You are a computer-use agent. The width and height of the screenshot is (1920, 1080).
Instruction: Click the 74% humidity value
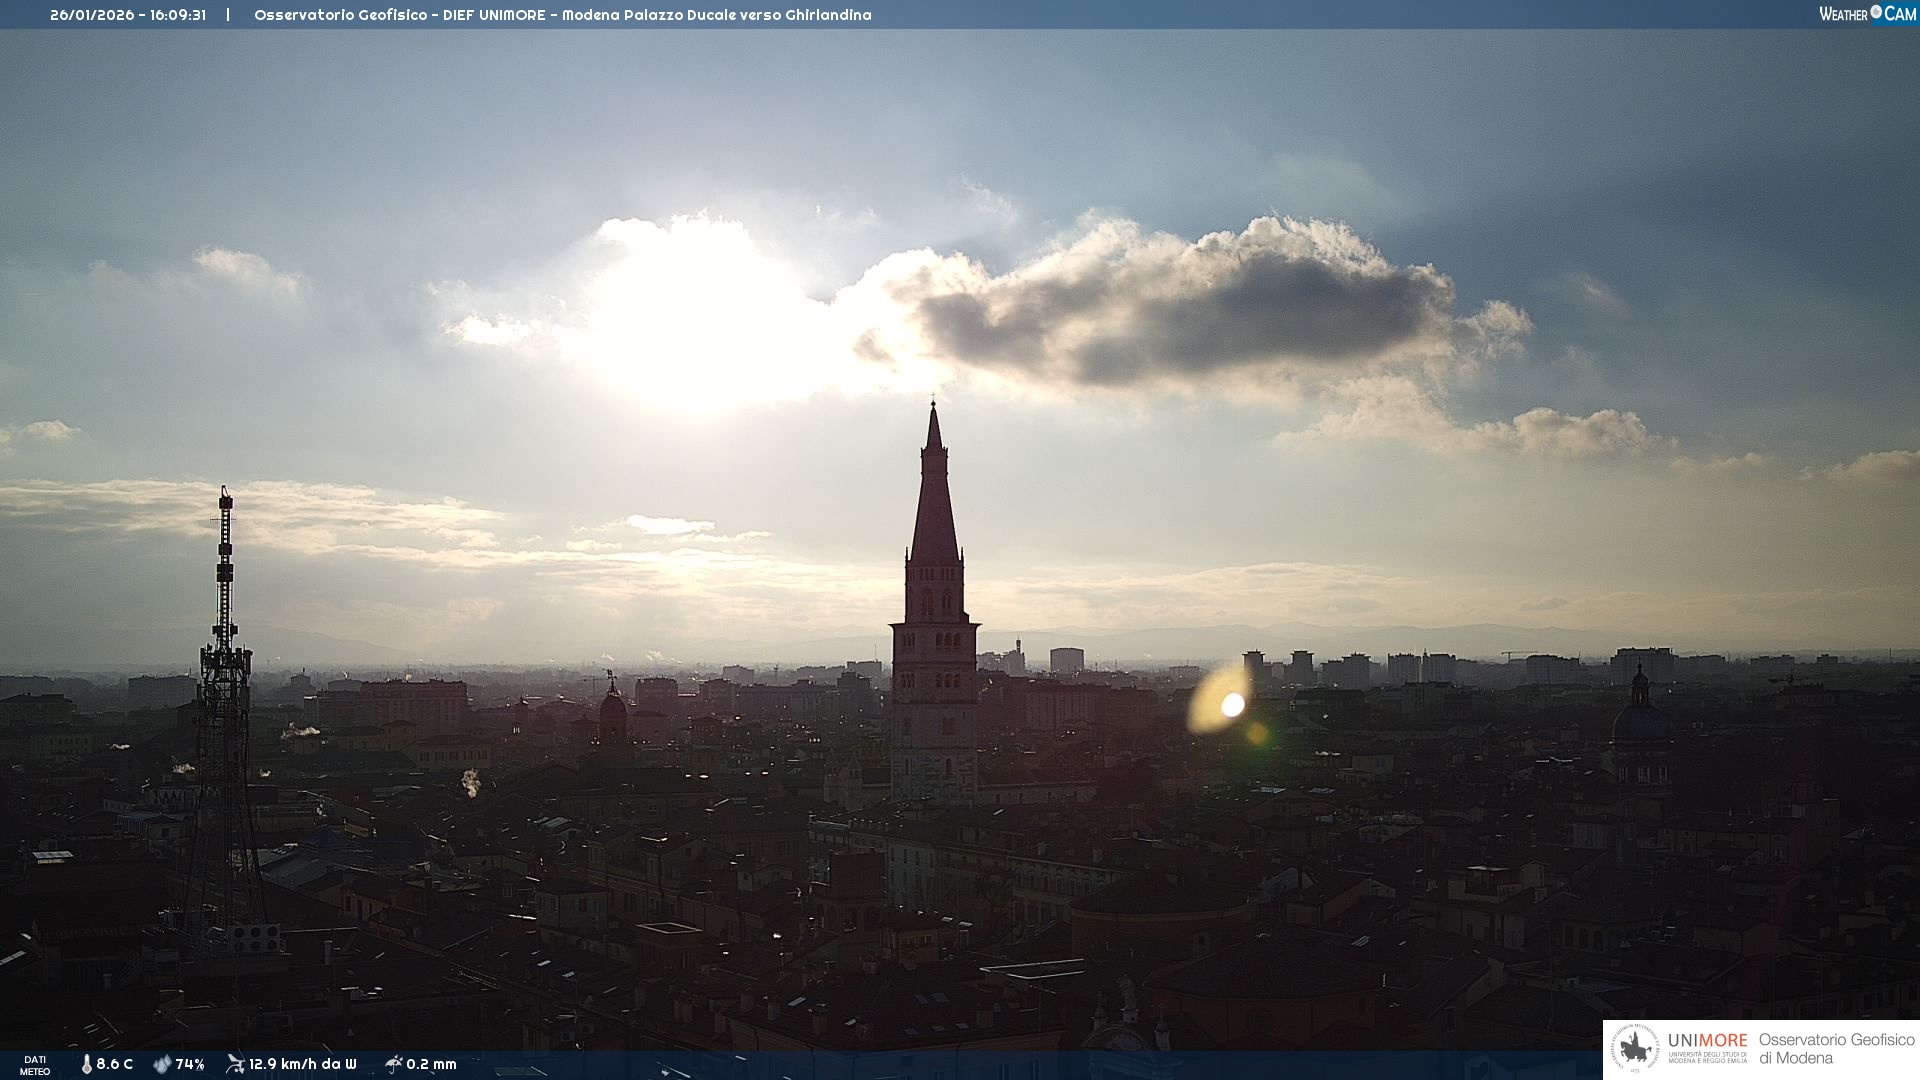pyautogui.click(x=190, y=1064)
